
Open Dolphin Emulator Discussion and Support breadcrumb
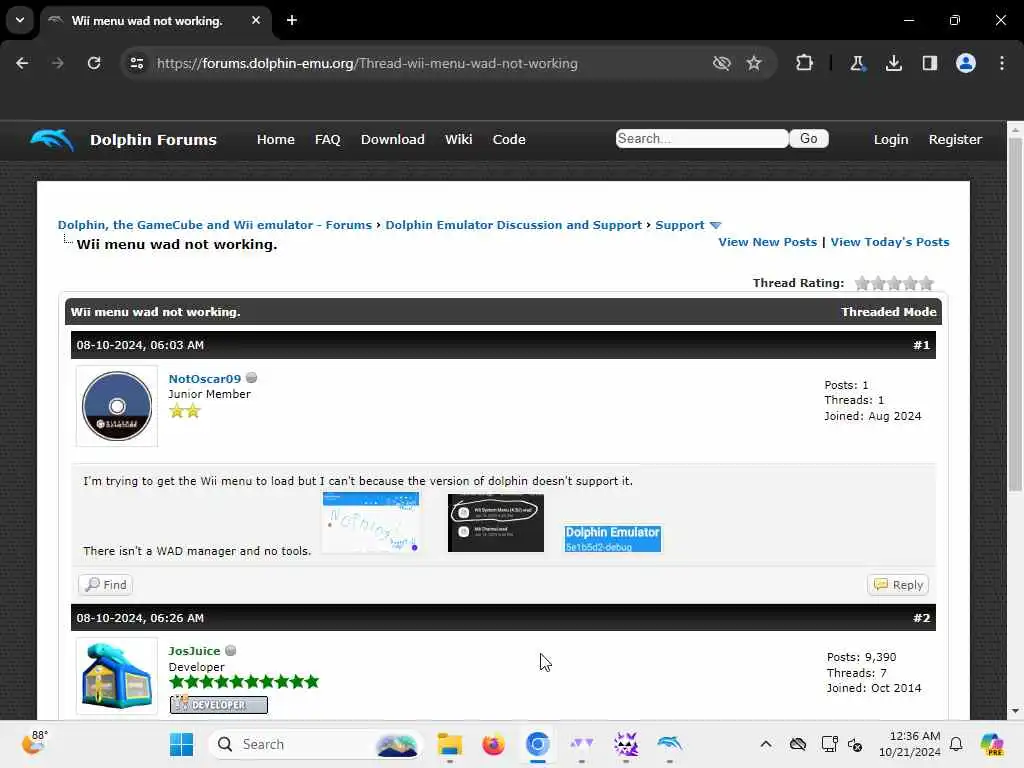click(x=513, y=225)
